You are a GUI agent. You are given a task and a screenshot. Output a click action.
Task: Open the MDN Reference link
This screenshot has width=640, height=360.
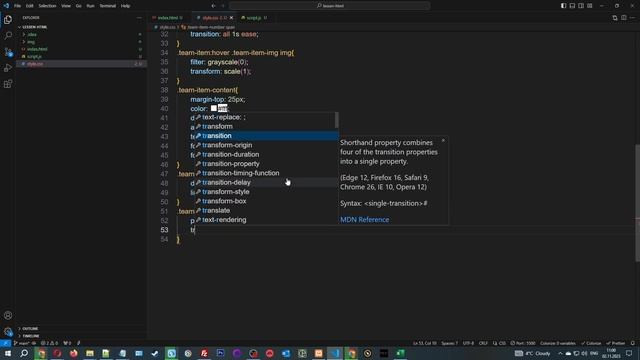(x=364, y=220)
